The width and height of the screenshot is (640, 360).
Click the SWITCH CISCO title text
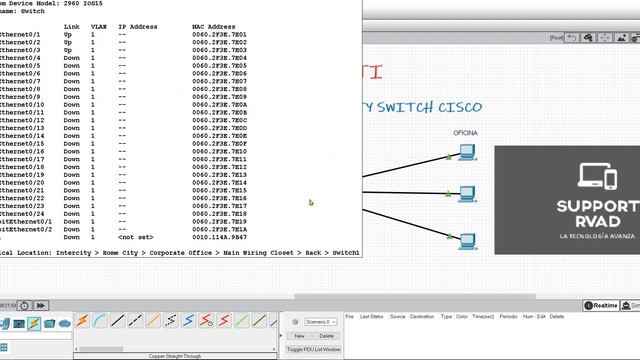429,107
